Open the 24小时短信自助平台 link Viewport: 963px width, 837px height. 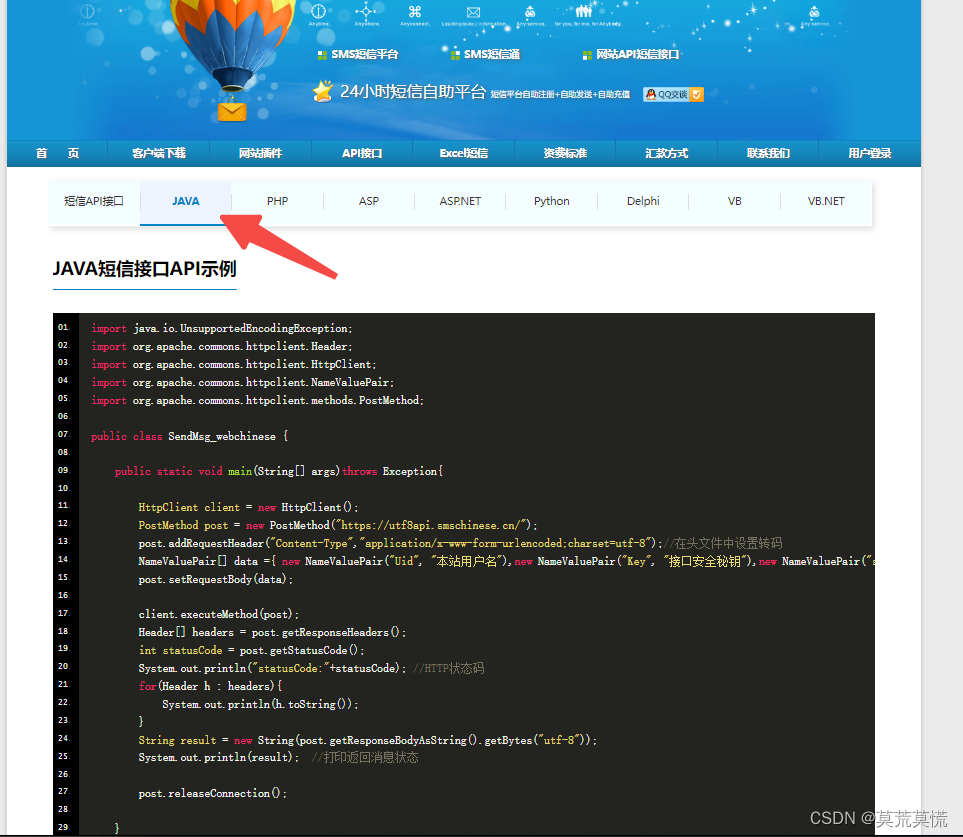pos(413,91)
